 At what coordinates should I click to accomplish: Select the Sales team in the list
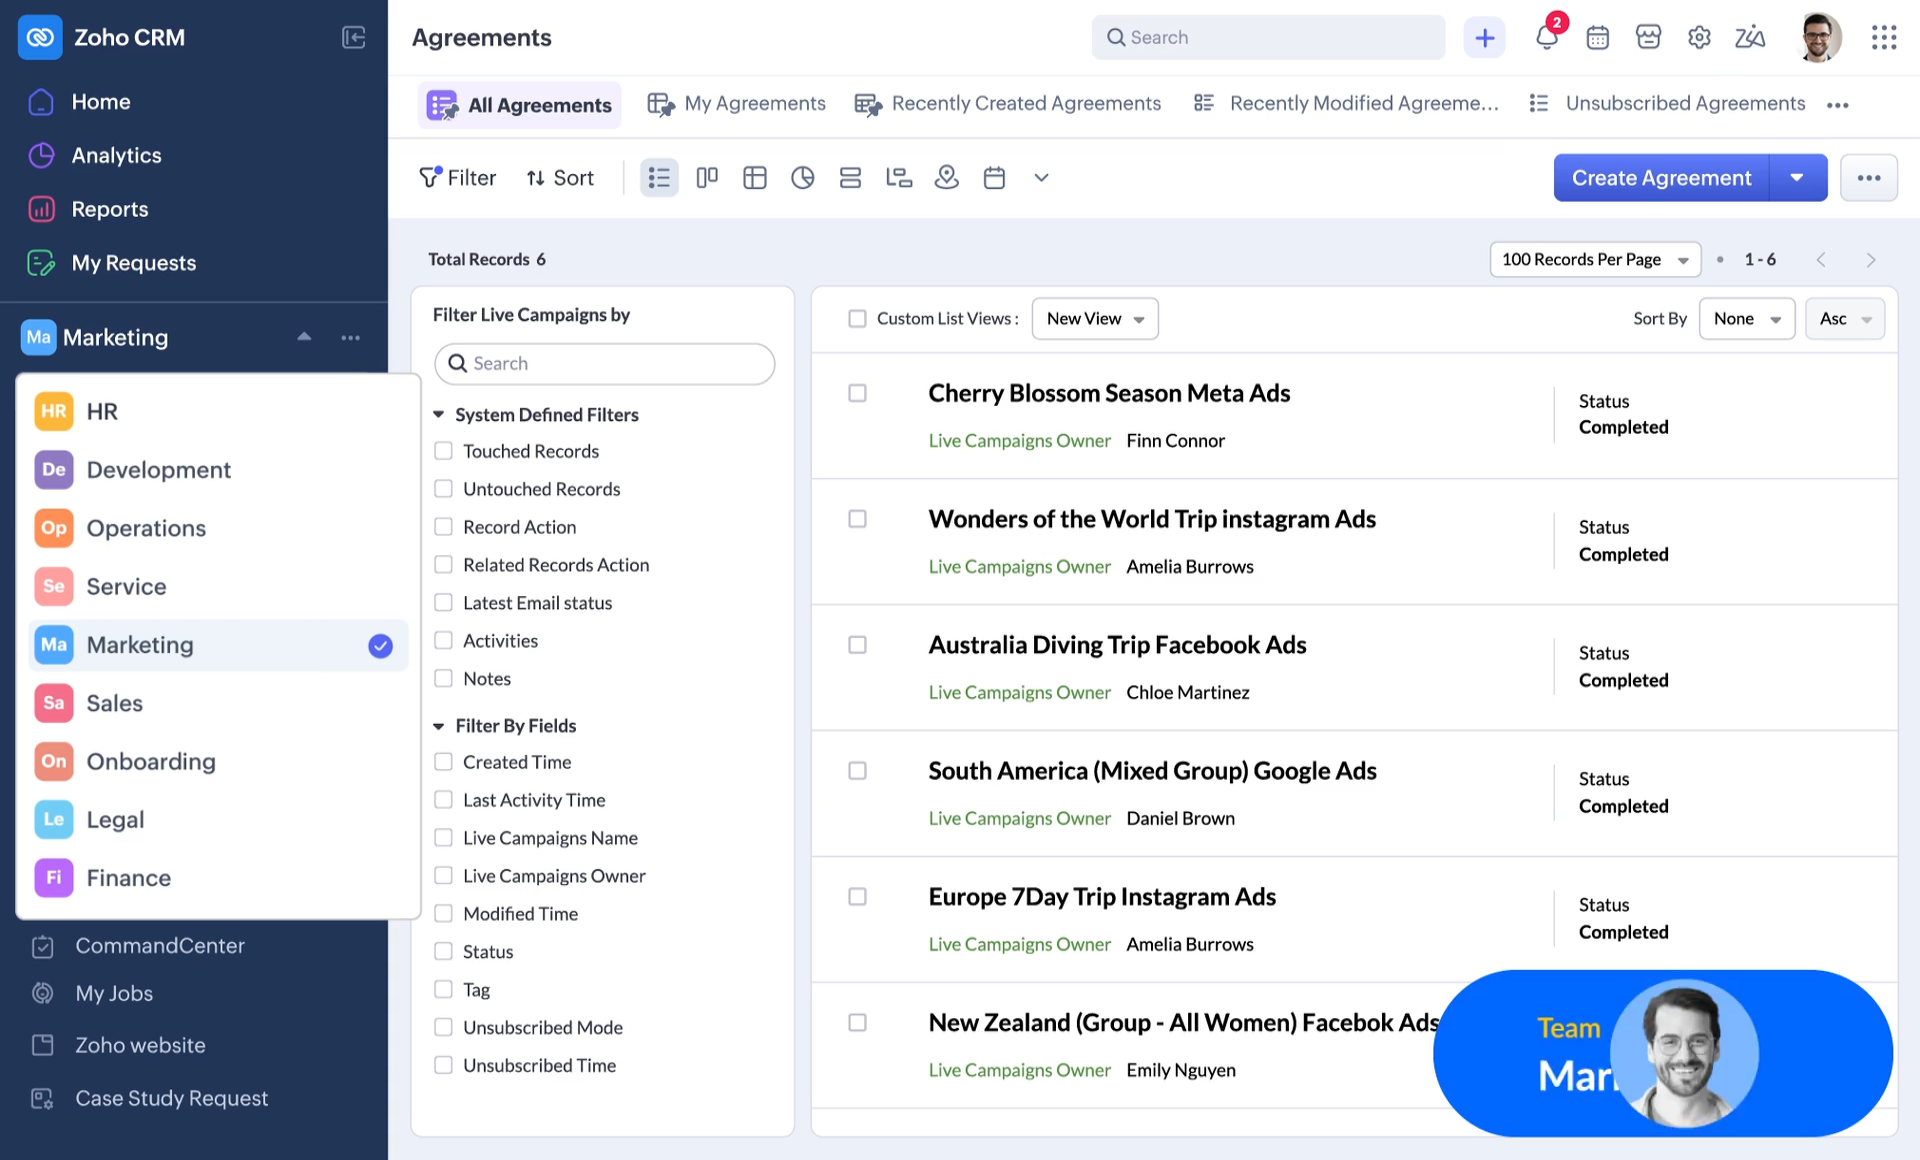coord(115,703)
